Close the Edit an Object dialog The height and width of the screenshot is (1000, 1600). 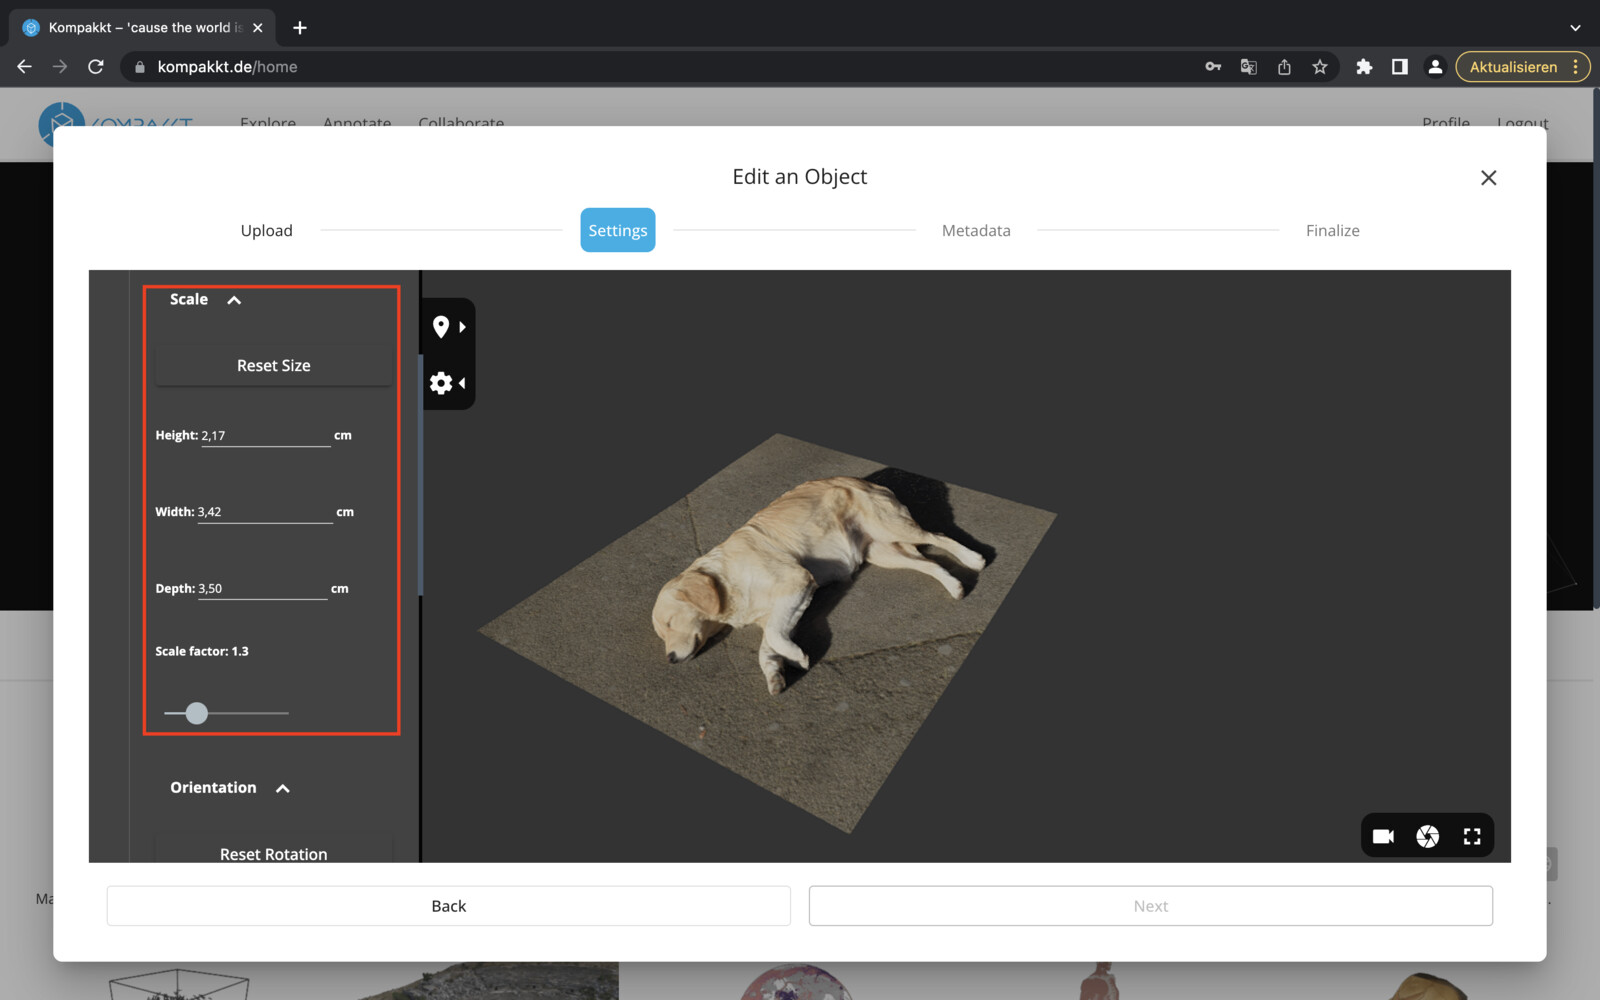click(x=1488, y=178)
